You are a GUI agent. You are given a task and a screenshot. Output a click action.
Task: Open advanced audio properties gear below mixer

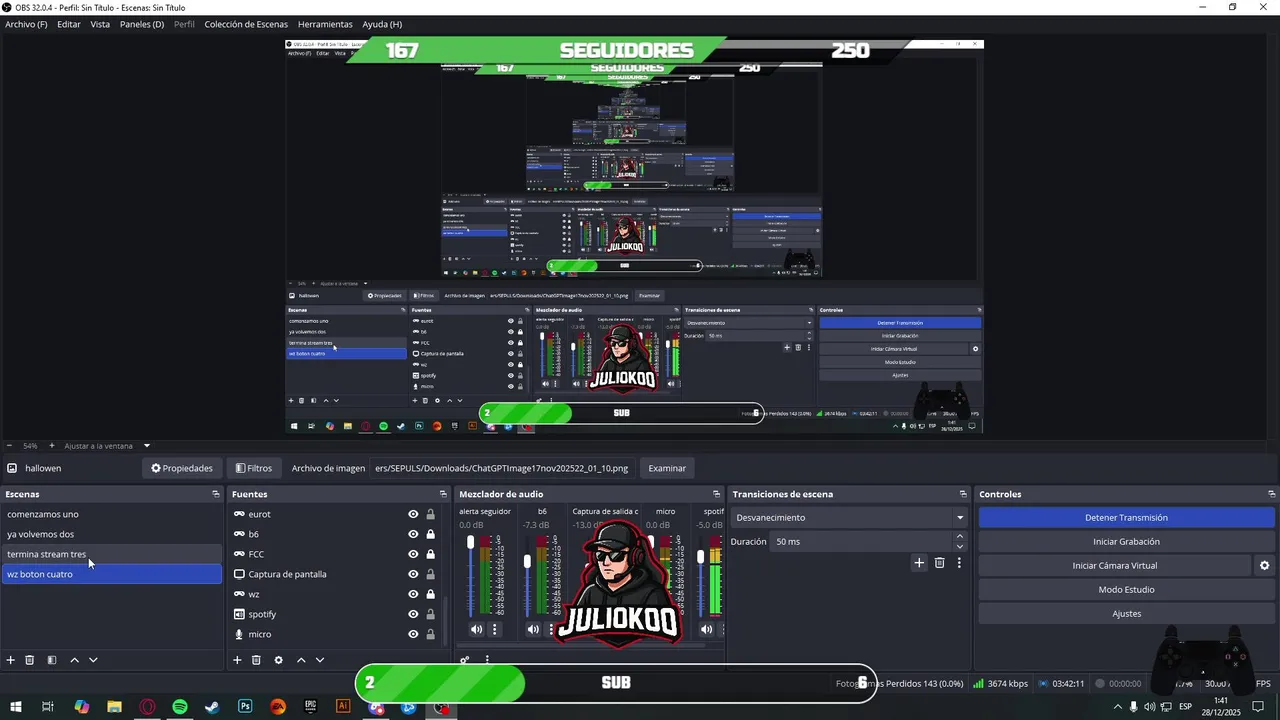click(x=465, y=660)
